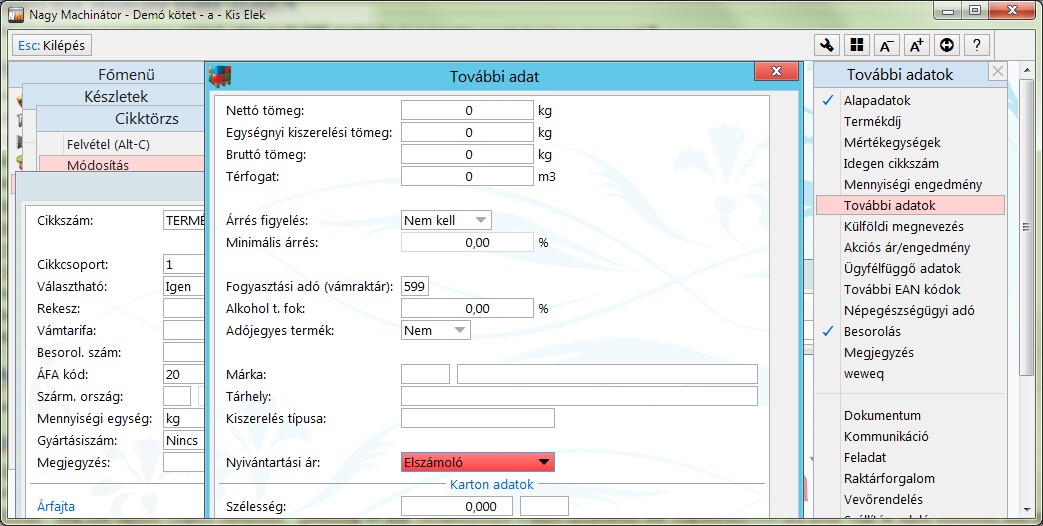Decrease font size with A- icon
The image size is (1043, 526).
tap(887, 45)
